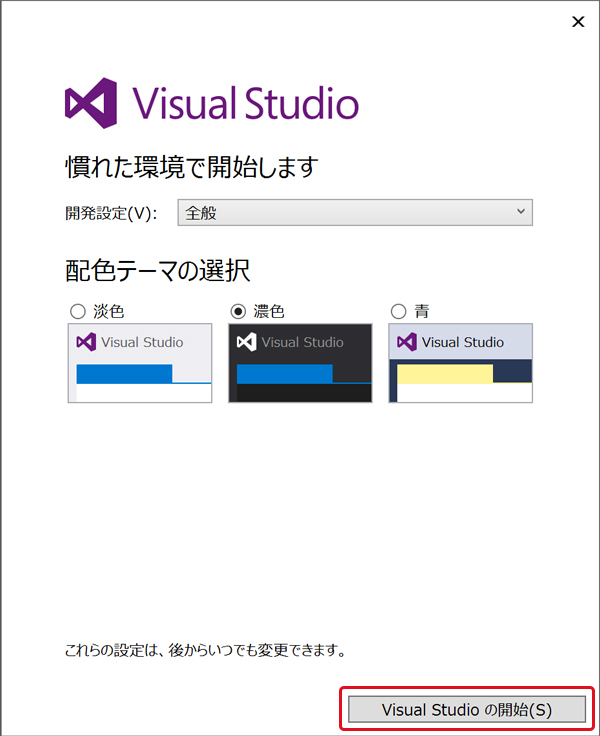
Task: Click the 配色テーマの選択 heading
Action: (158, 270)
